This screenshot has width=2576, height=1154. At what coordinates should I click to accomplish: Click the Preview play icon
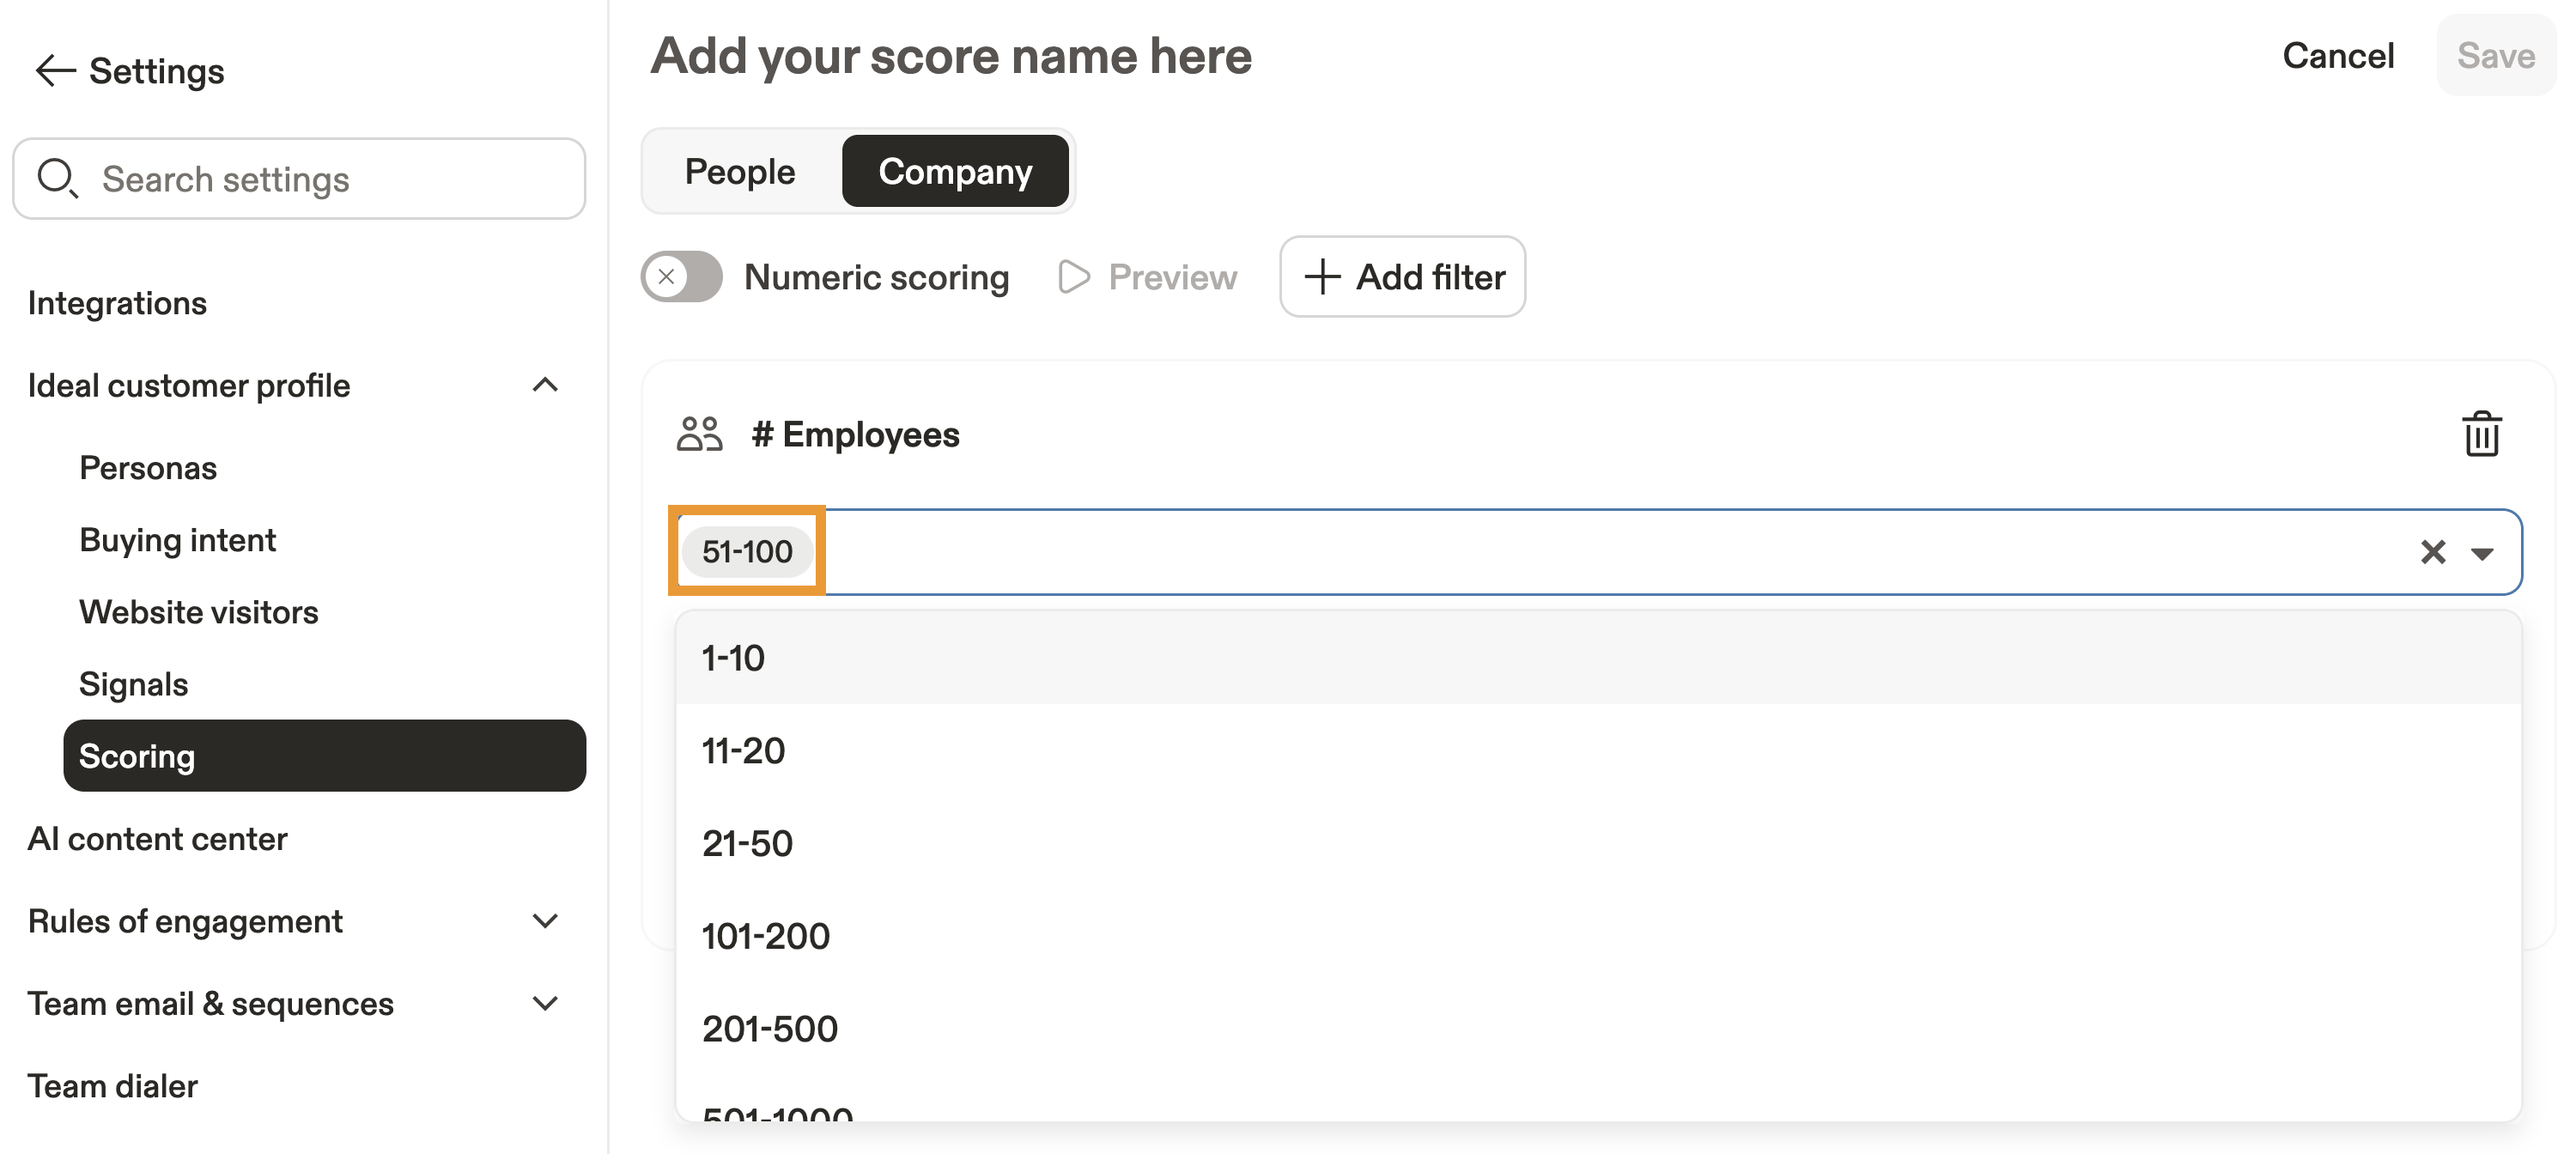click(x=1074, y=277)
